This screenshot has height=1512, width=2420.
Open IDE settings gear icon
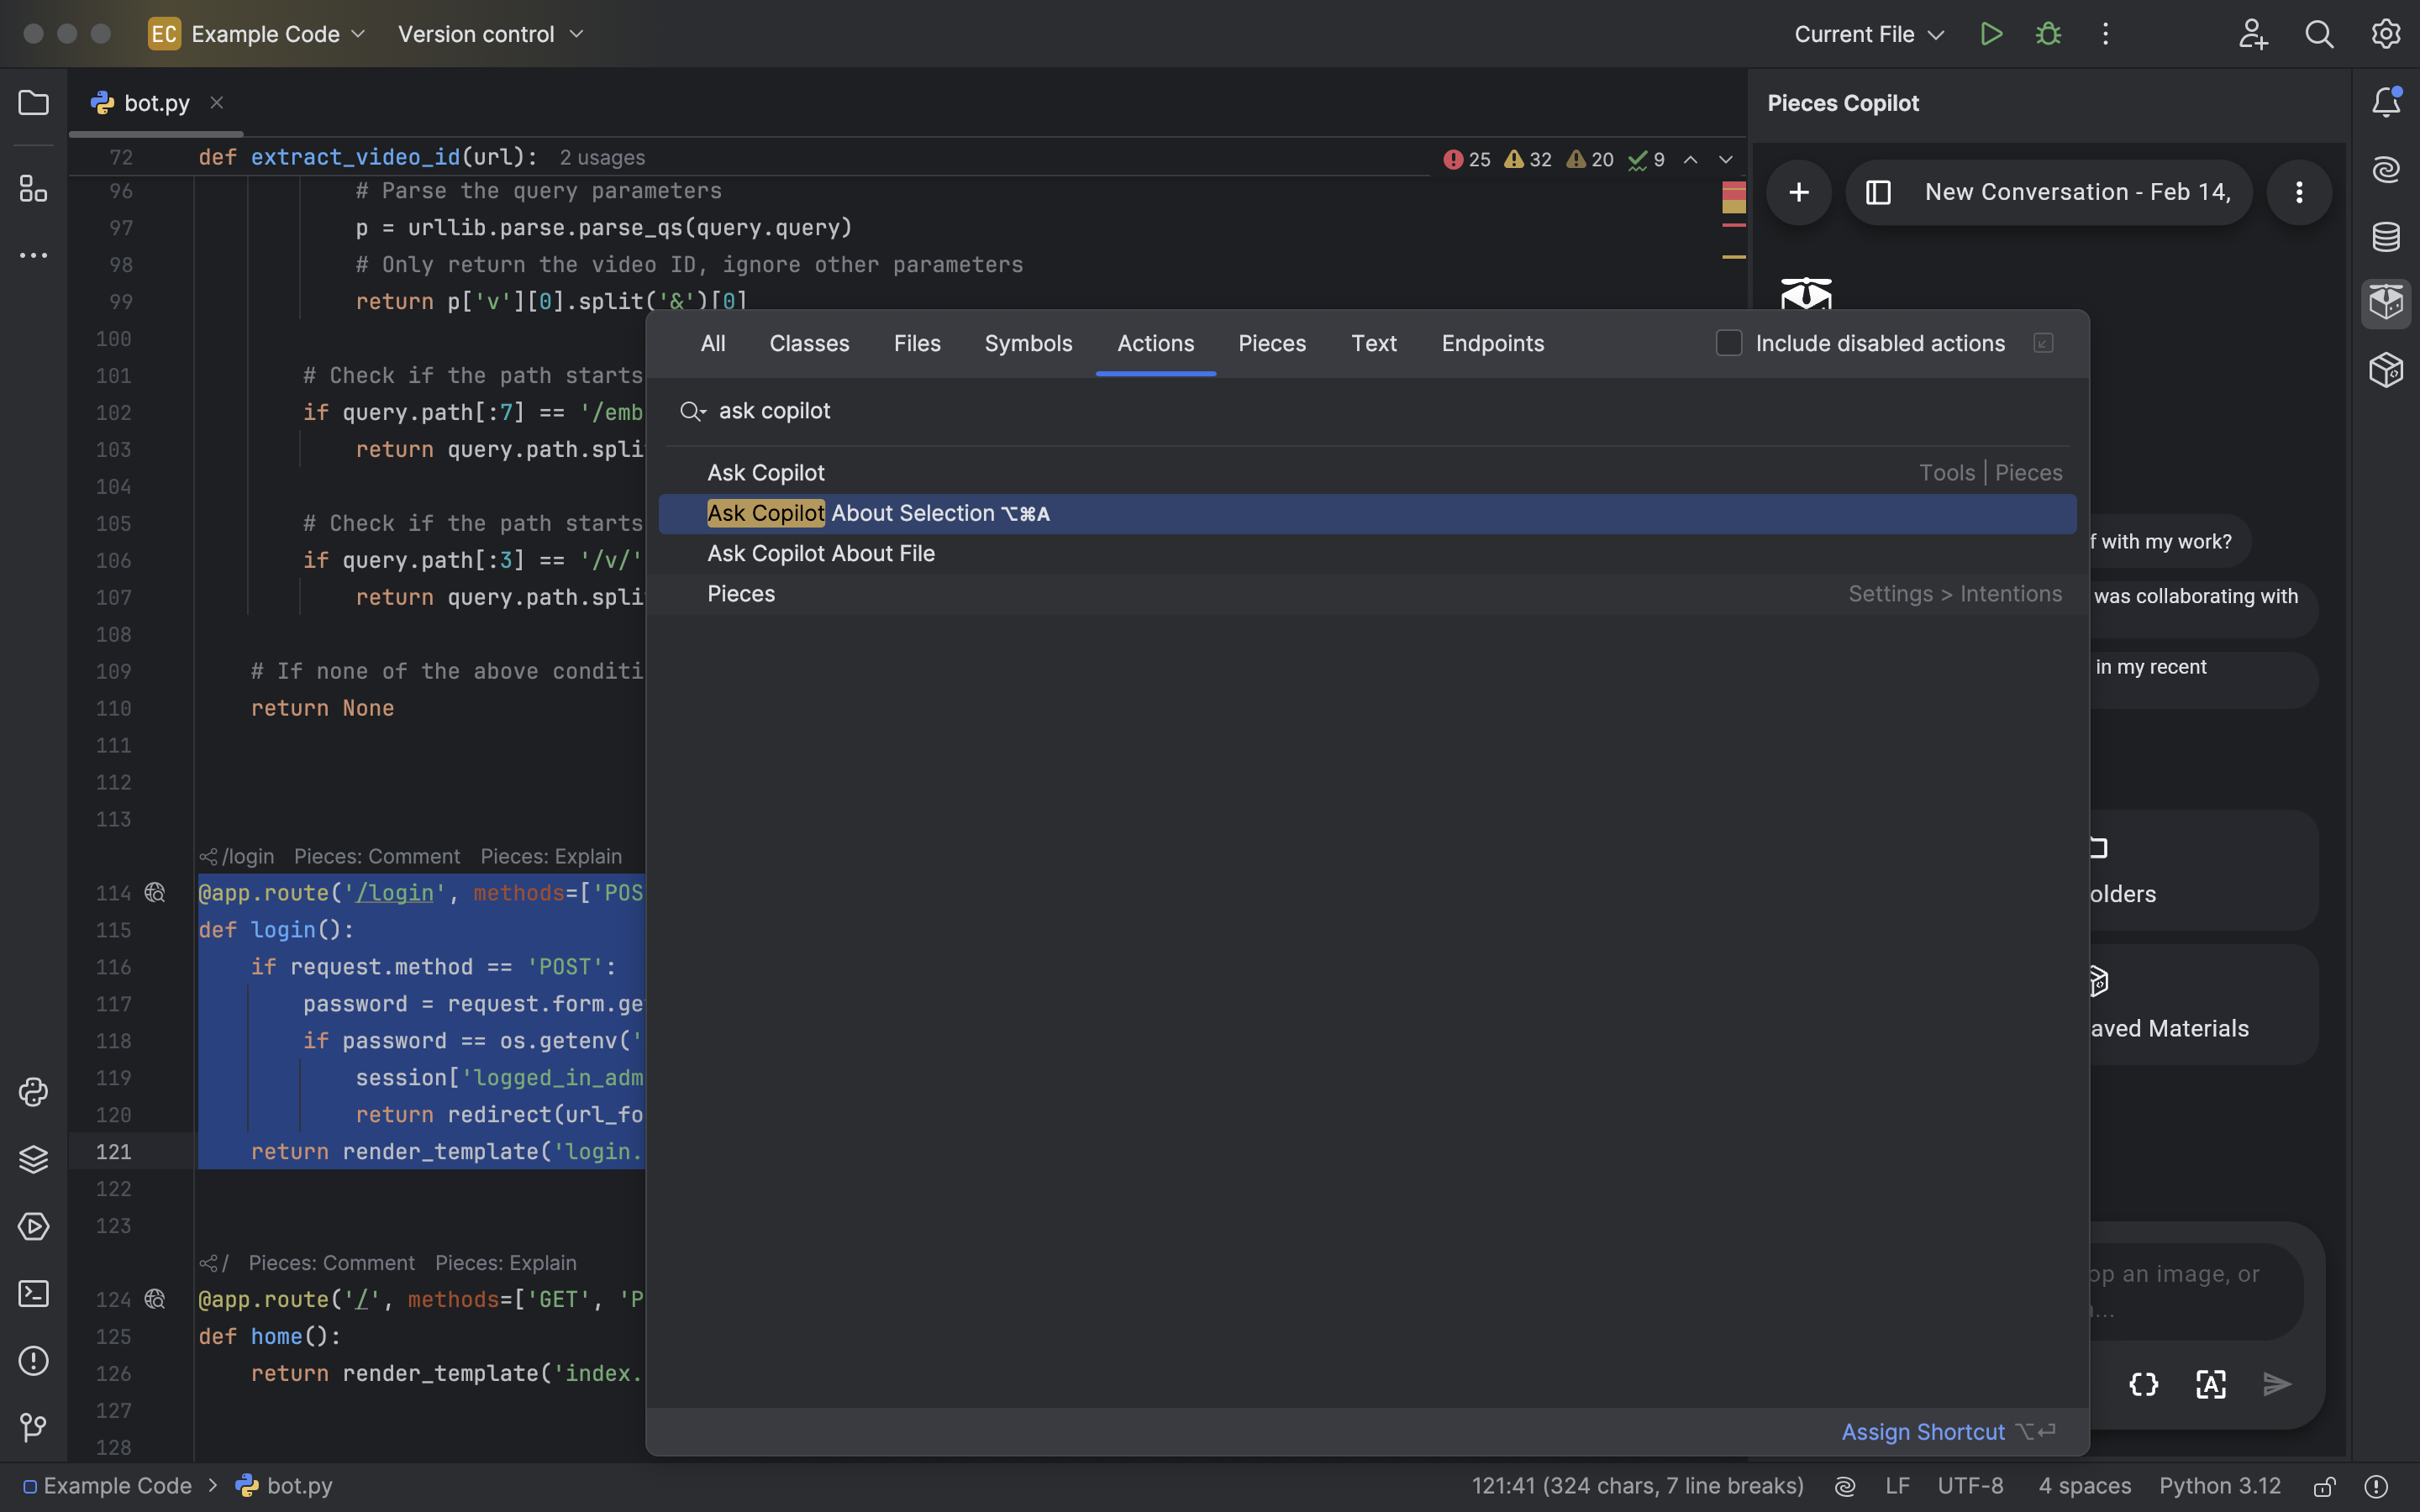click(x=2386, y=34)
